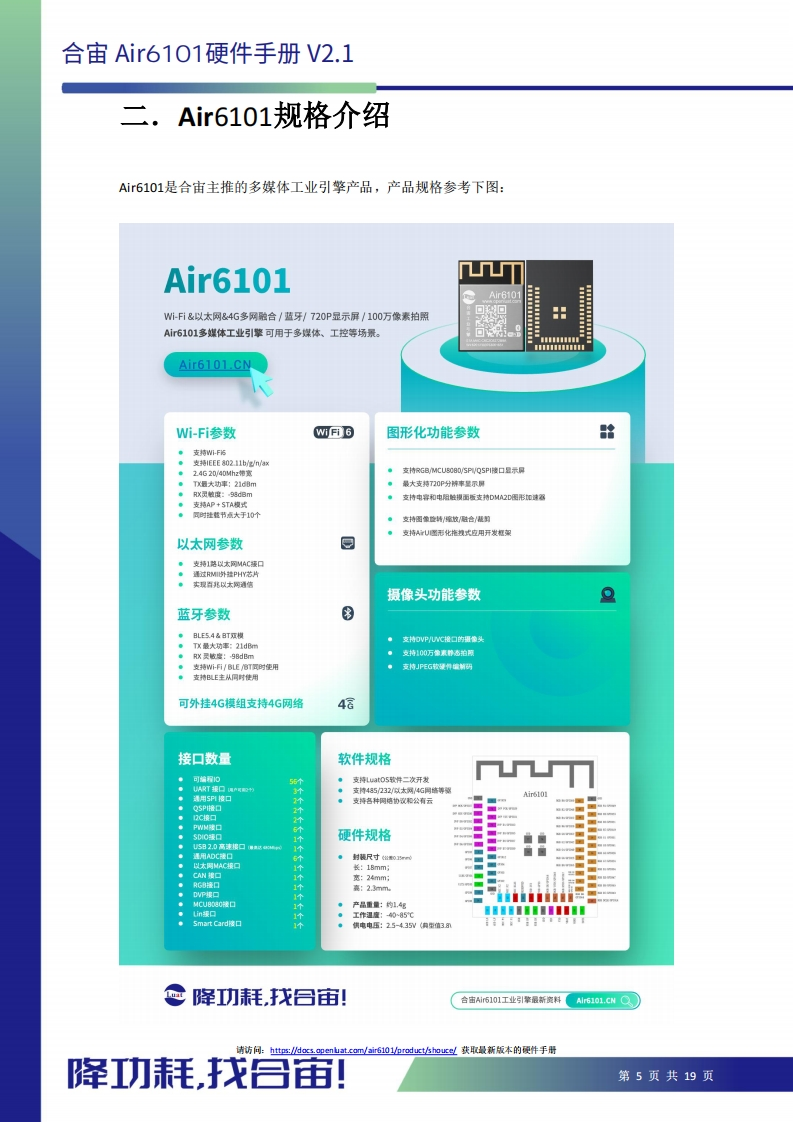Click the mouse cursor arrow graphic
Image resolution: width=793 pixels, height=1122 pixels.
[x=262, y=381]
